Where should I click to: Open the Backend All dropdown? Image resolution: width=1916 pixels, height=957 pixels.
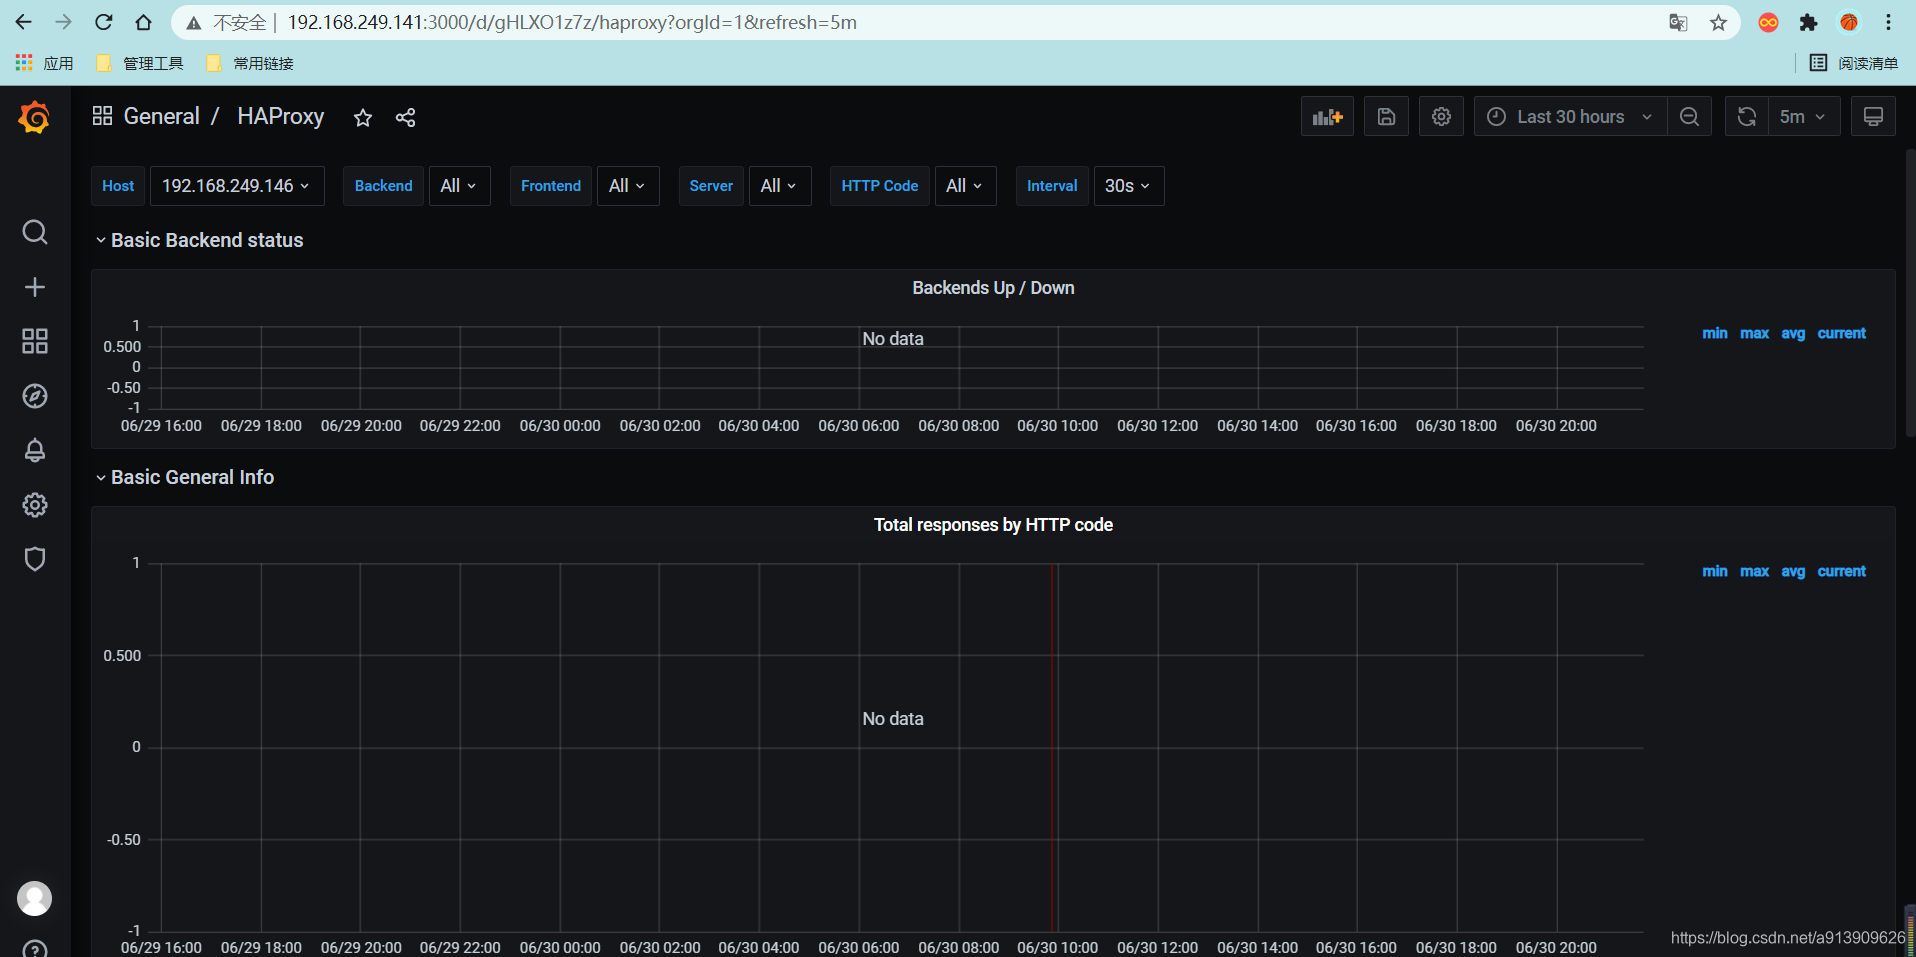click(459, 186)
